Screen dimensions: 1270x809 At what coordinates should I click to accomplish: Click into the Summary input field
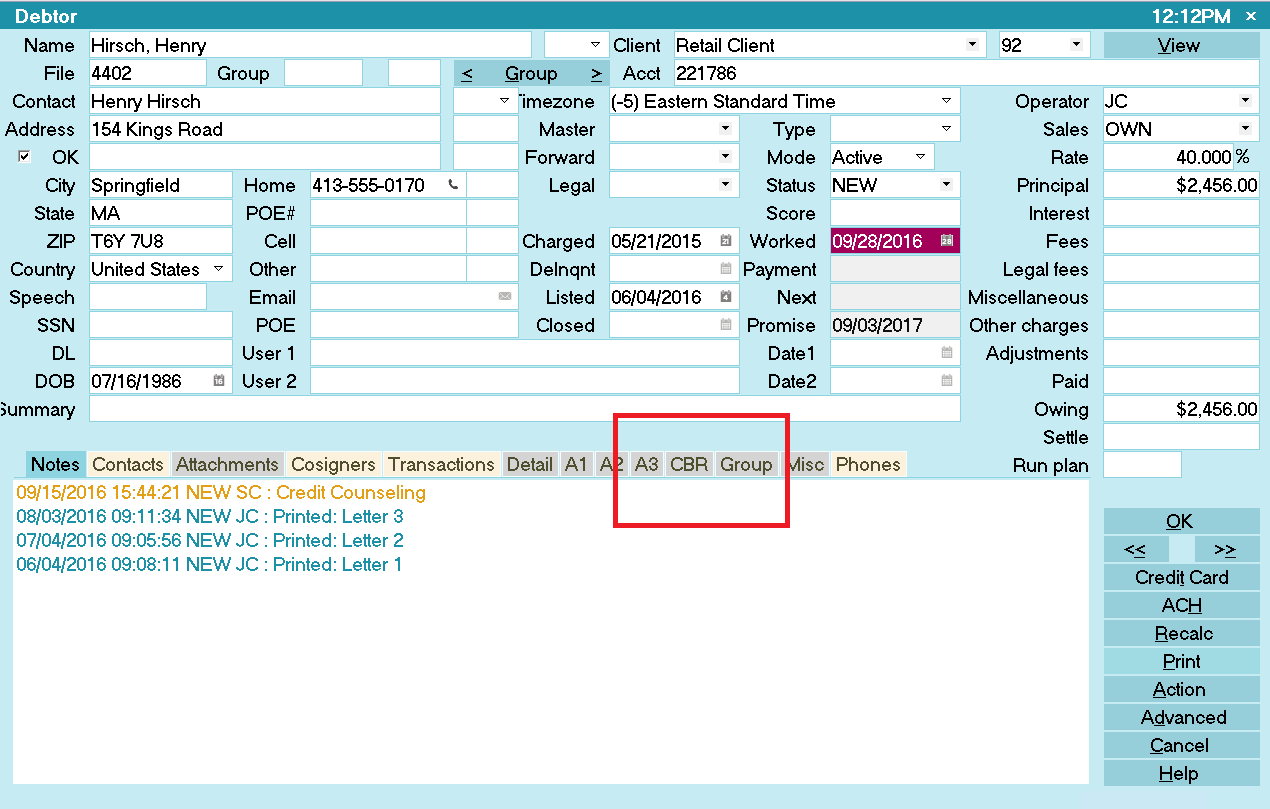tap(524, 409)
